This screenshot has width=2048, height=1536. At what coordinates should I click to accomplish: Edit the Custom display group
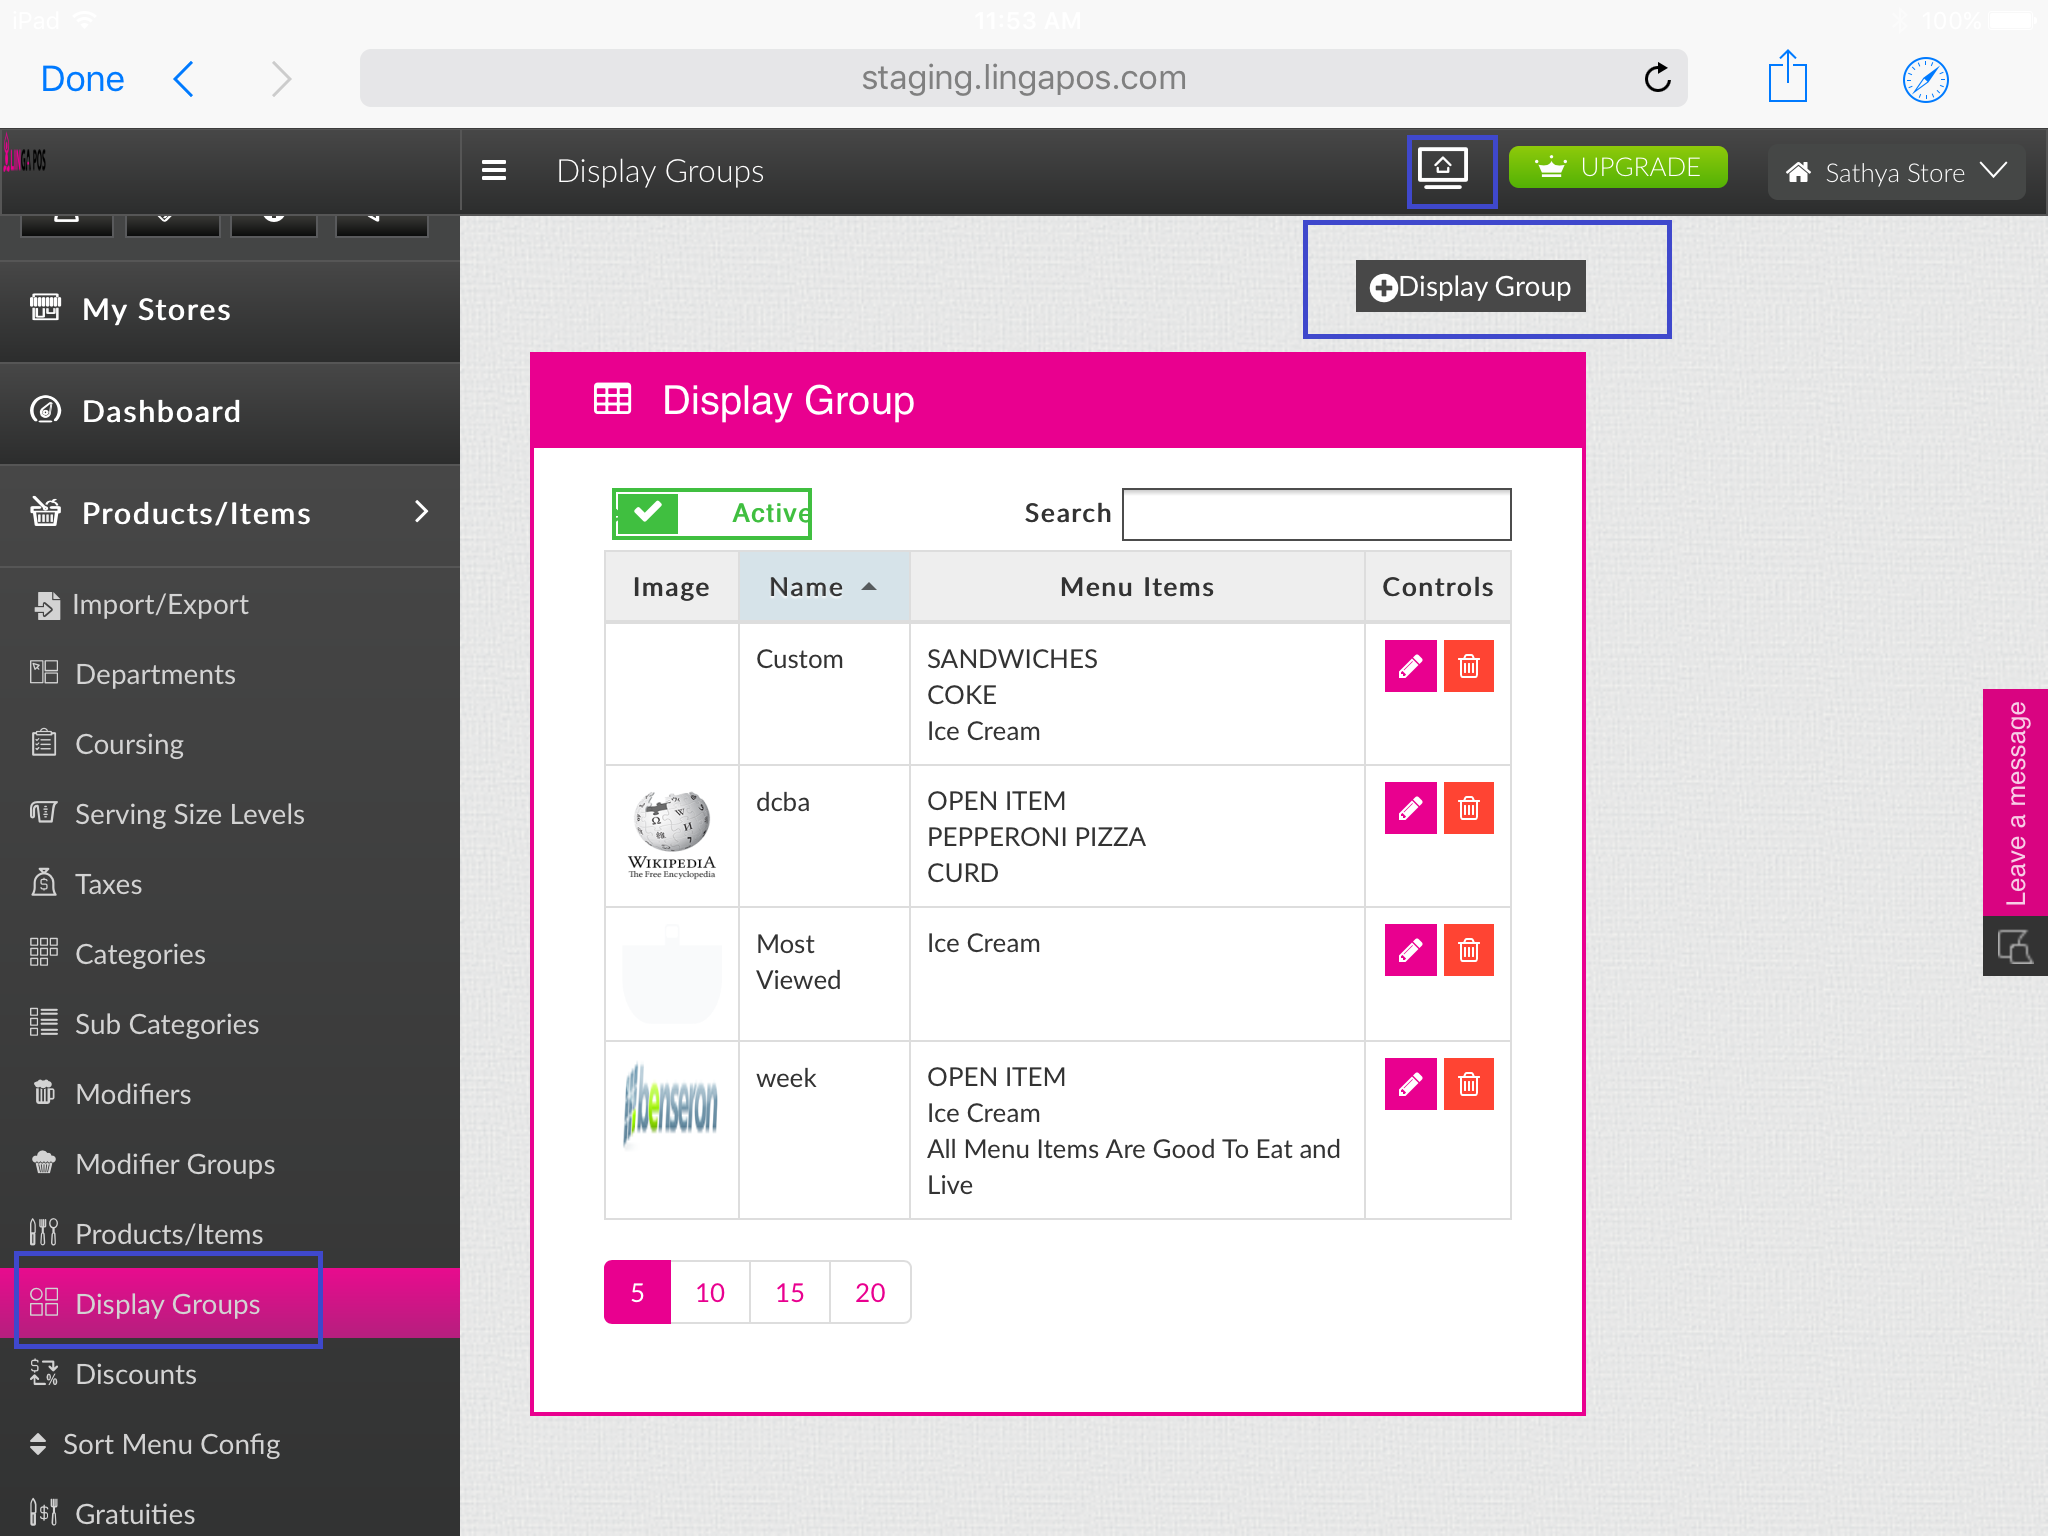pos(1410,666)
